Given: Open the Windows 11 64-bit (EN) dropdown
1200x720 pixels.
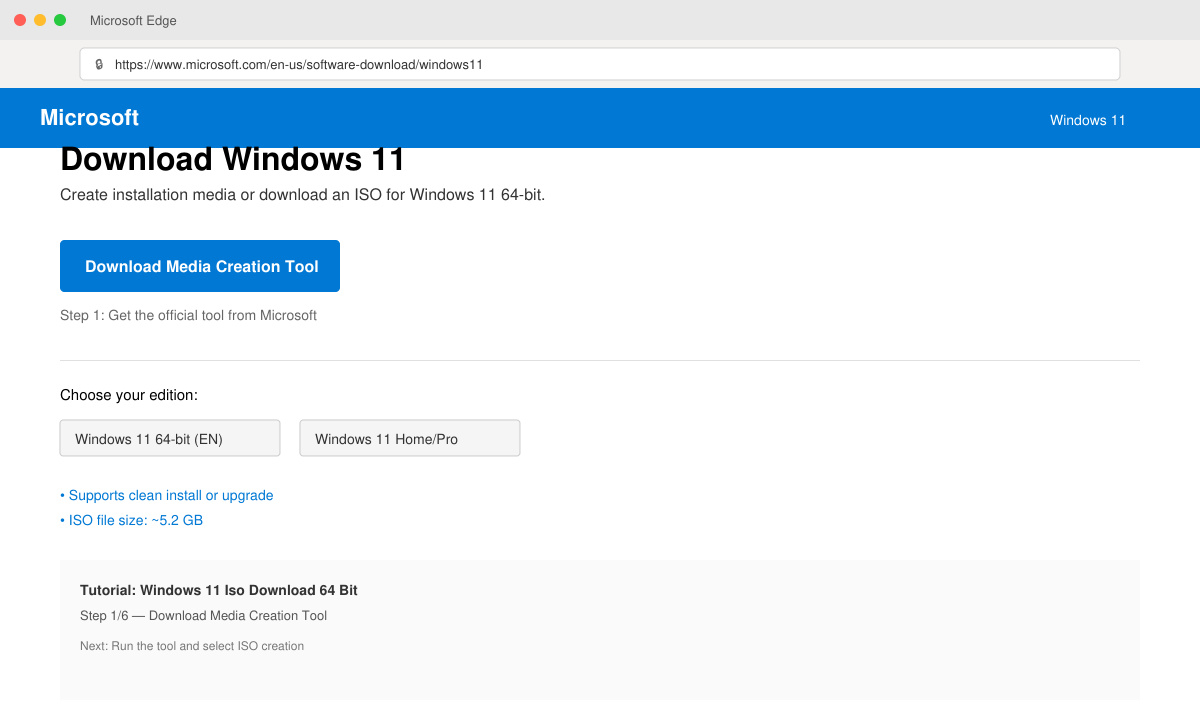Looking at the screenshot, I should (x=170, y=438).
